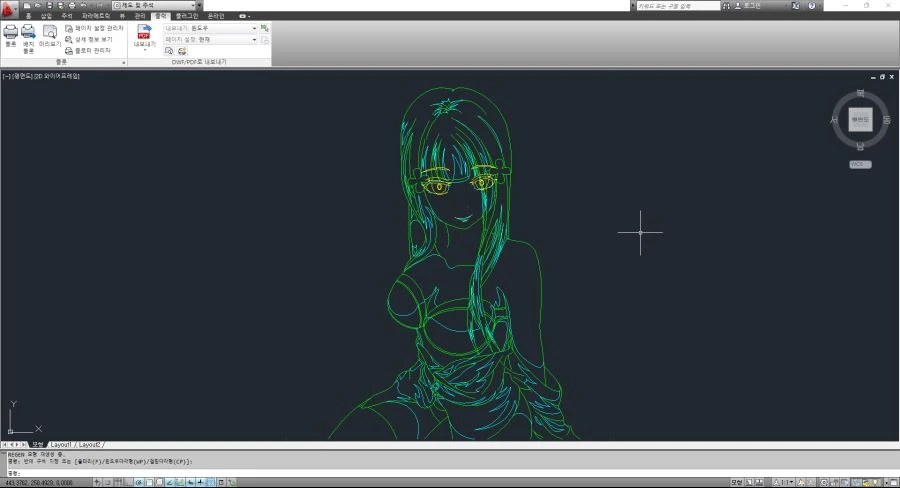Click the DWF/PDF로 내보내기 panel title
This screenshot has width=900, height=488.
pos(199,62)
